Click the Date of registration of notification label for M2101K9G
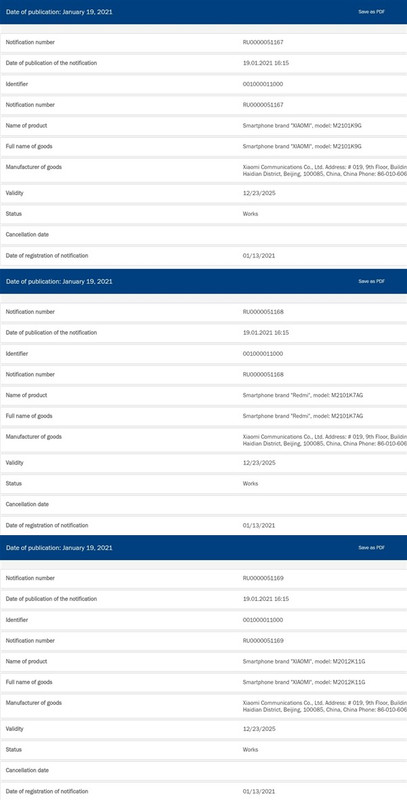Viewport: 407px width, 800px height. tap(47, 256)
